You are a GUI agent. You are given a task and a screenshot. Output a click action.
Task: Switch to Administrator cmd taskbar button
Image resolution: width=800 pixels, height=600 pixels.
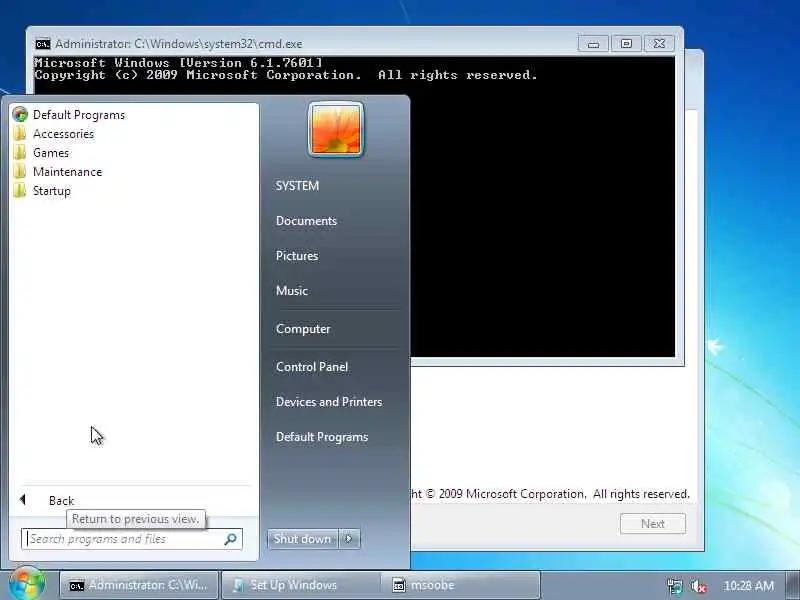139,585
